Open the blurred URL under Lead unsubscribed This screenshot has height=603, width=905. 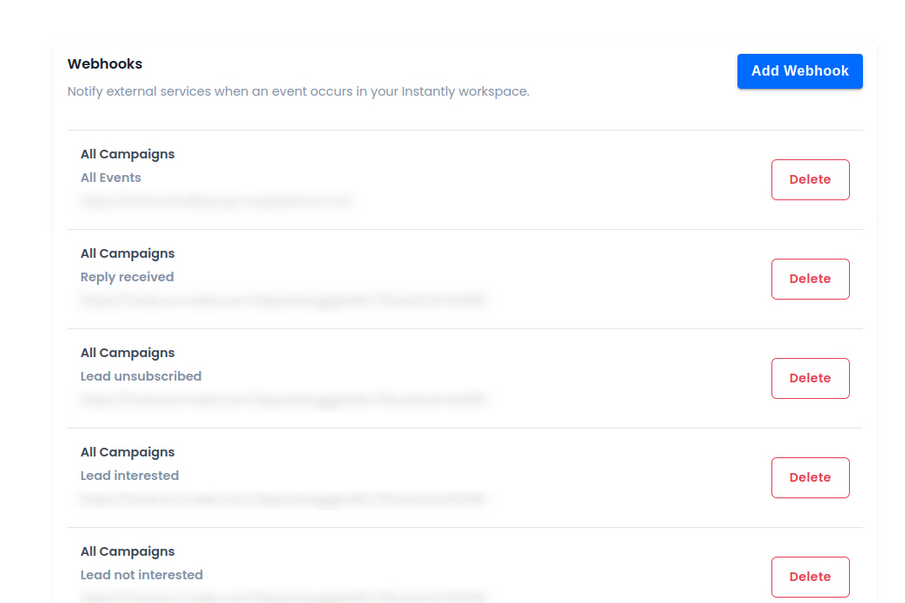(x=283, y=399)
